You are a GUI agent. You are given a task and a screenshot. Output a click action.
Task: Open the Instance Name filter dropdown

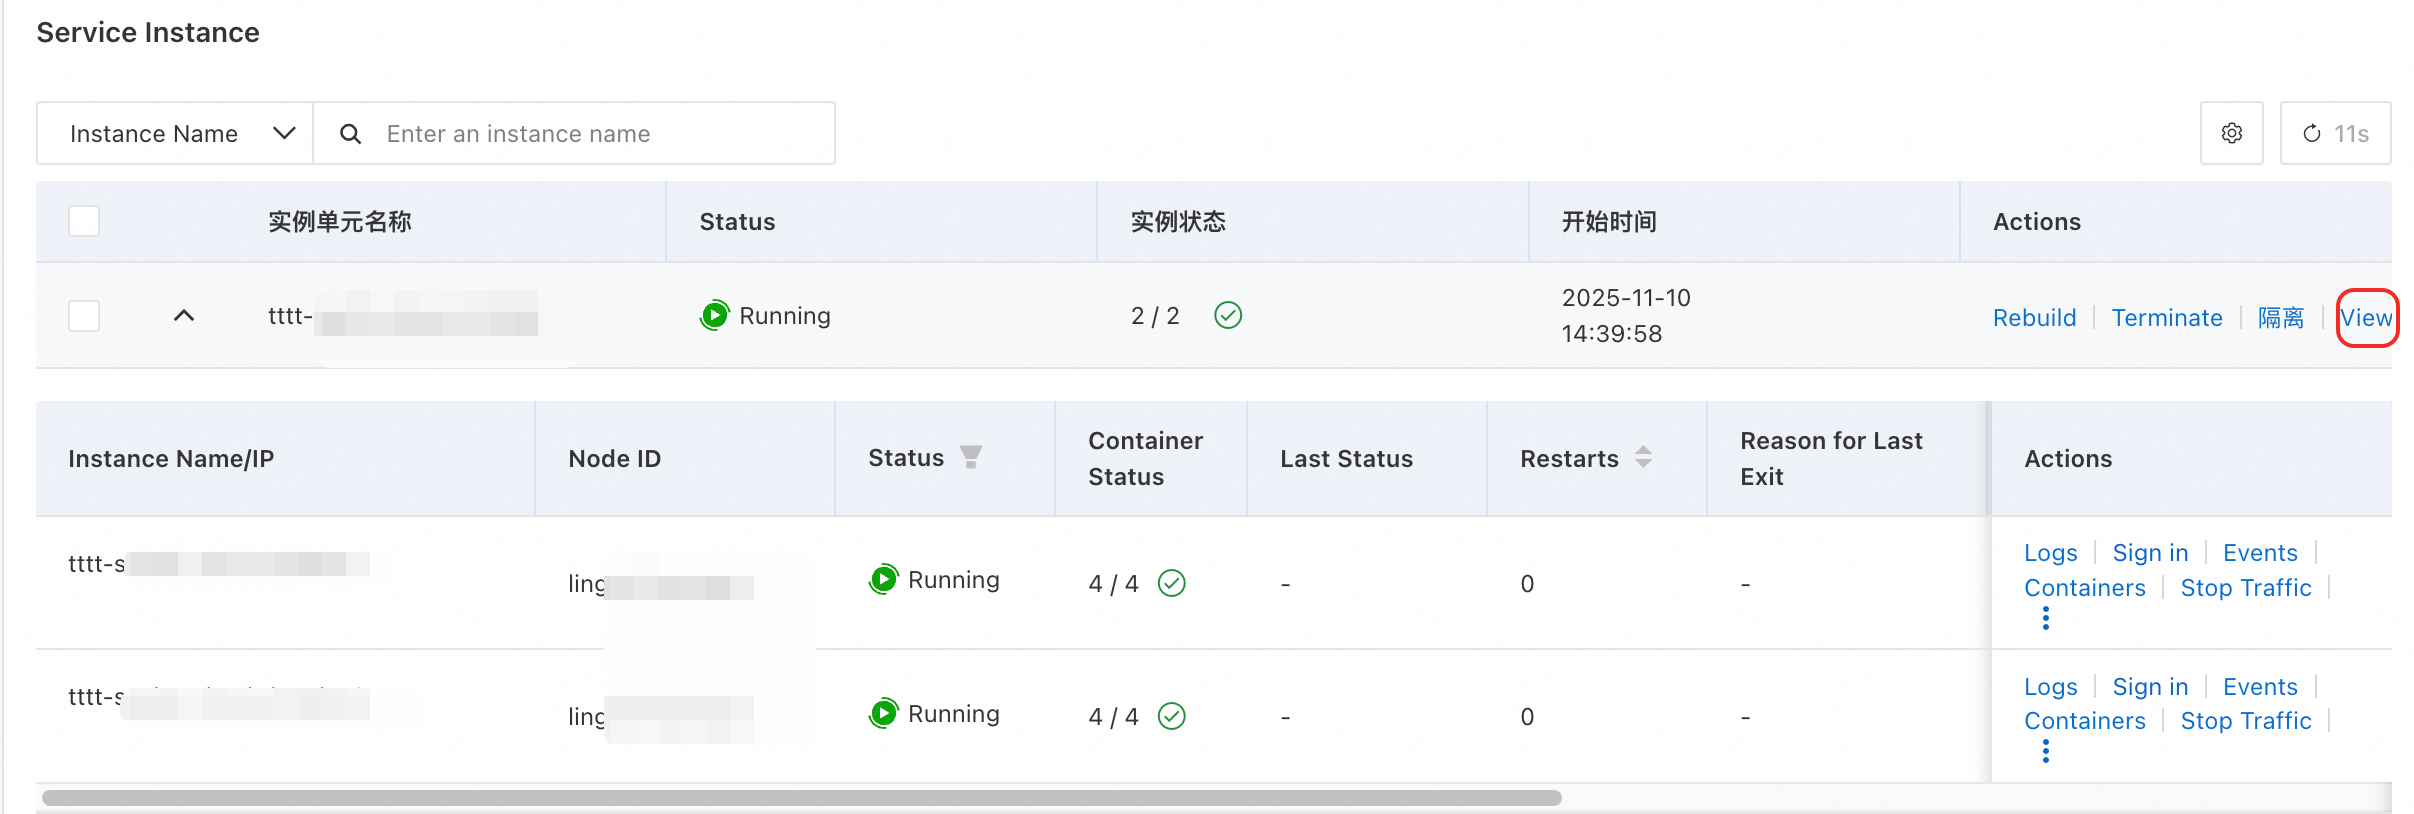pos(176,133)
